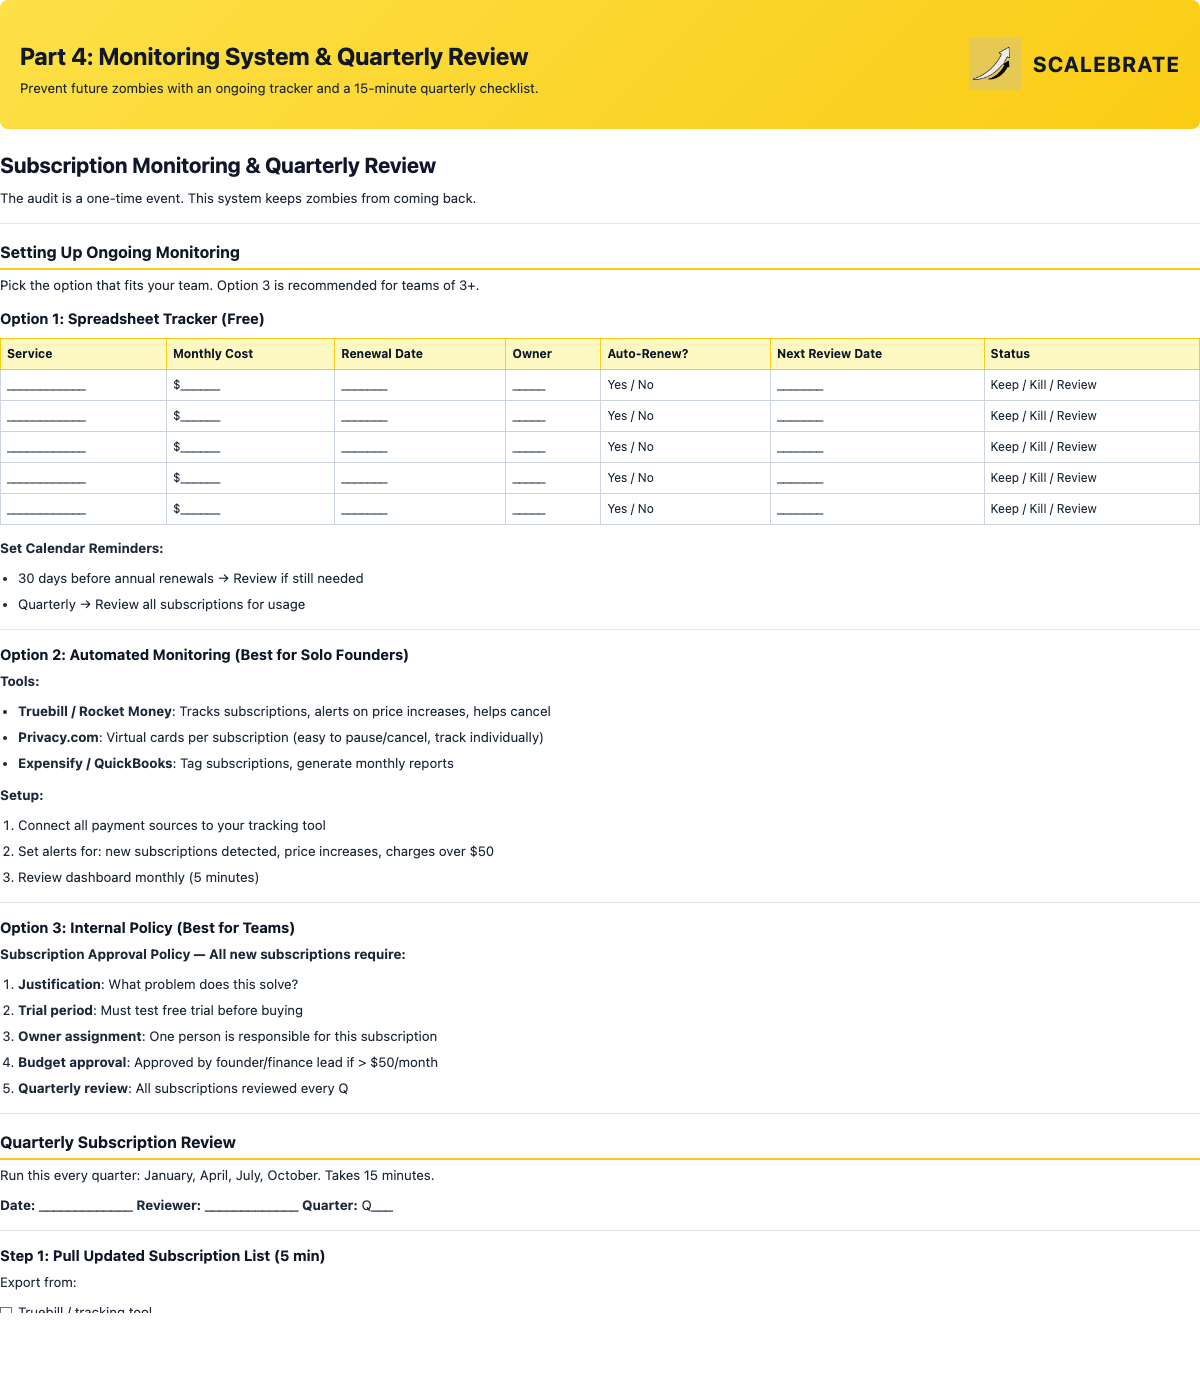1200x1400 pixels.
Task: Click the 'Status' column header
Action: tap(1092, 354)
